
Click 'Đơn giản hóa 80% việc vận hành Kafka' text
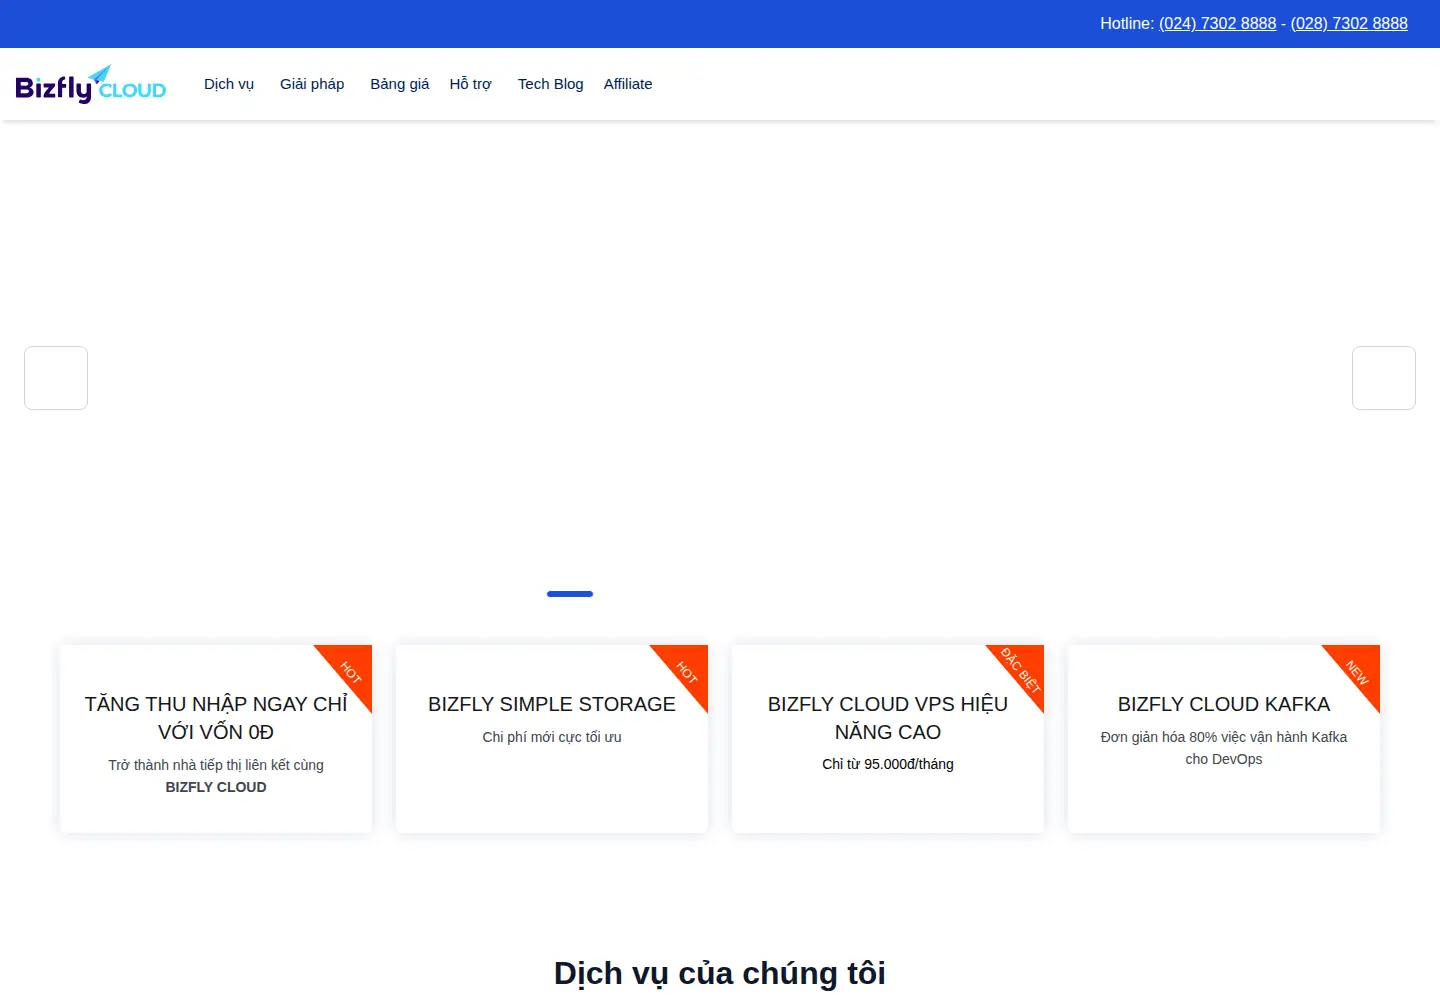point(1224,737)
